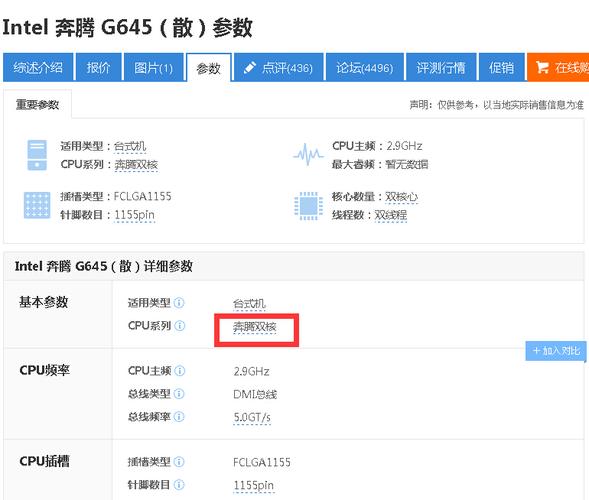Click info icon next to detailed 插槽类型
Screen dimensions: 589x500
click(179, 462)
